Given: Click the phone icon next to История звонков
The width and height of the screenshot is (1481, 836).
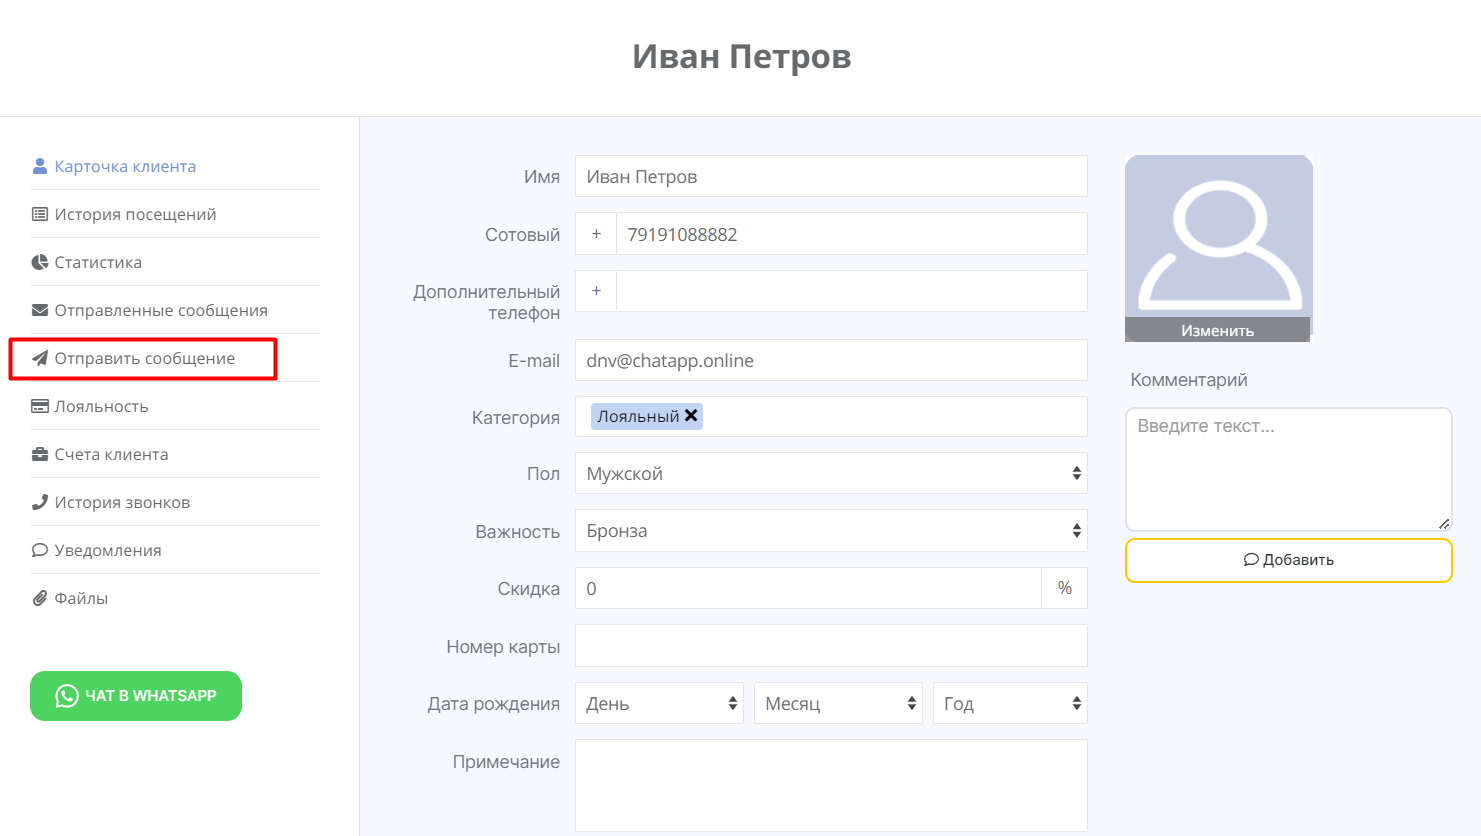Looking at the screenshot, I should point(40,502).
